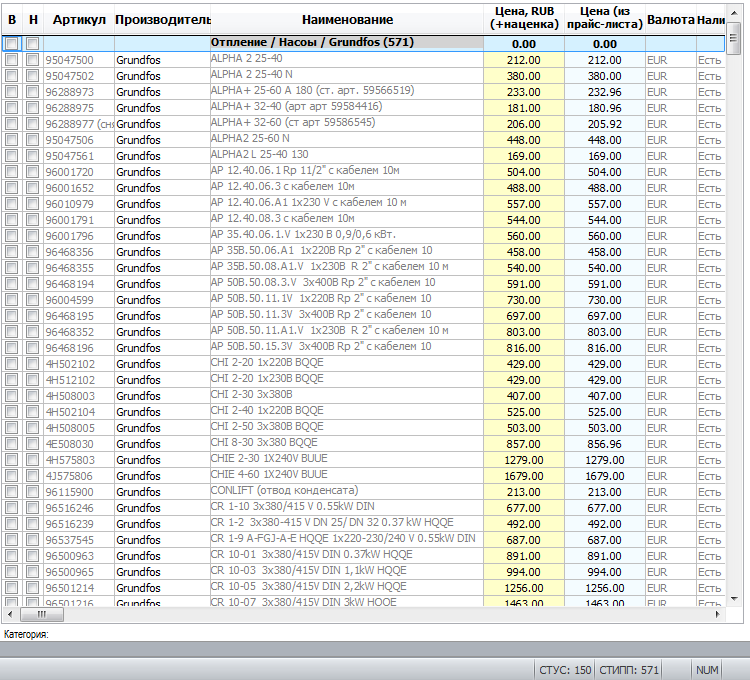Screen dimensions: 750x680
Task: Click NUM indicator in status bar
Action: (x=707, y=670)
